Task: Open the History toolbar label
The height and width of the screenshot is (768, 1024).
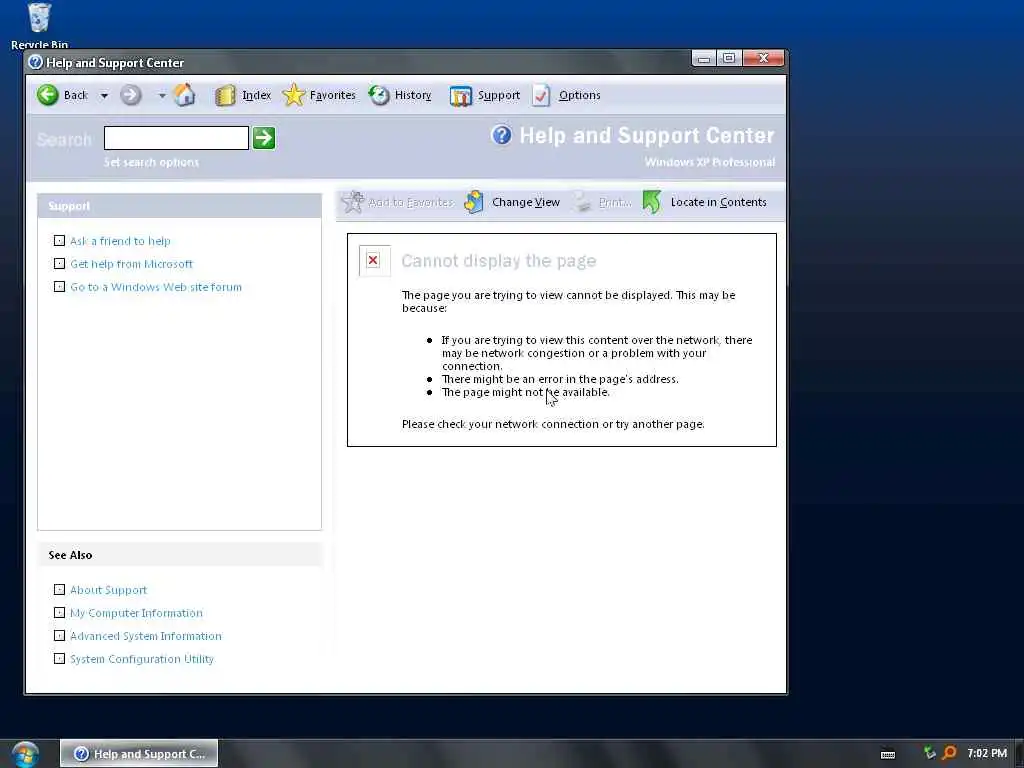Action: pyautogui.click(x=413, y=95)
